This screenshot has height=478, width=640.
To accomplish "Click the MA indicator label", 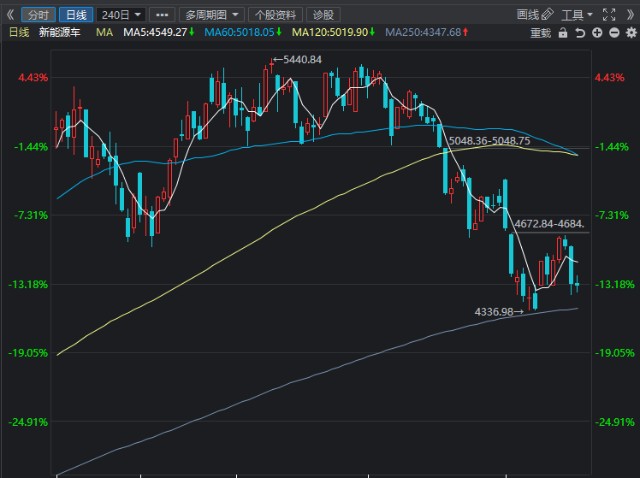I will pos(104,33).
